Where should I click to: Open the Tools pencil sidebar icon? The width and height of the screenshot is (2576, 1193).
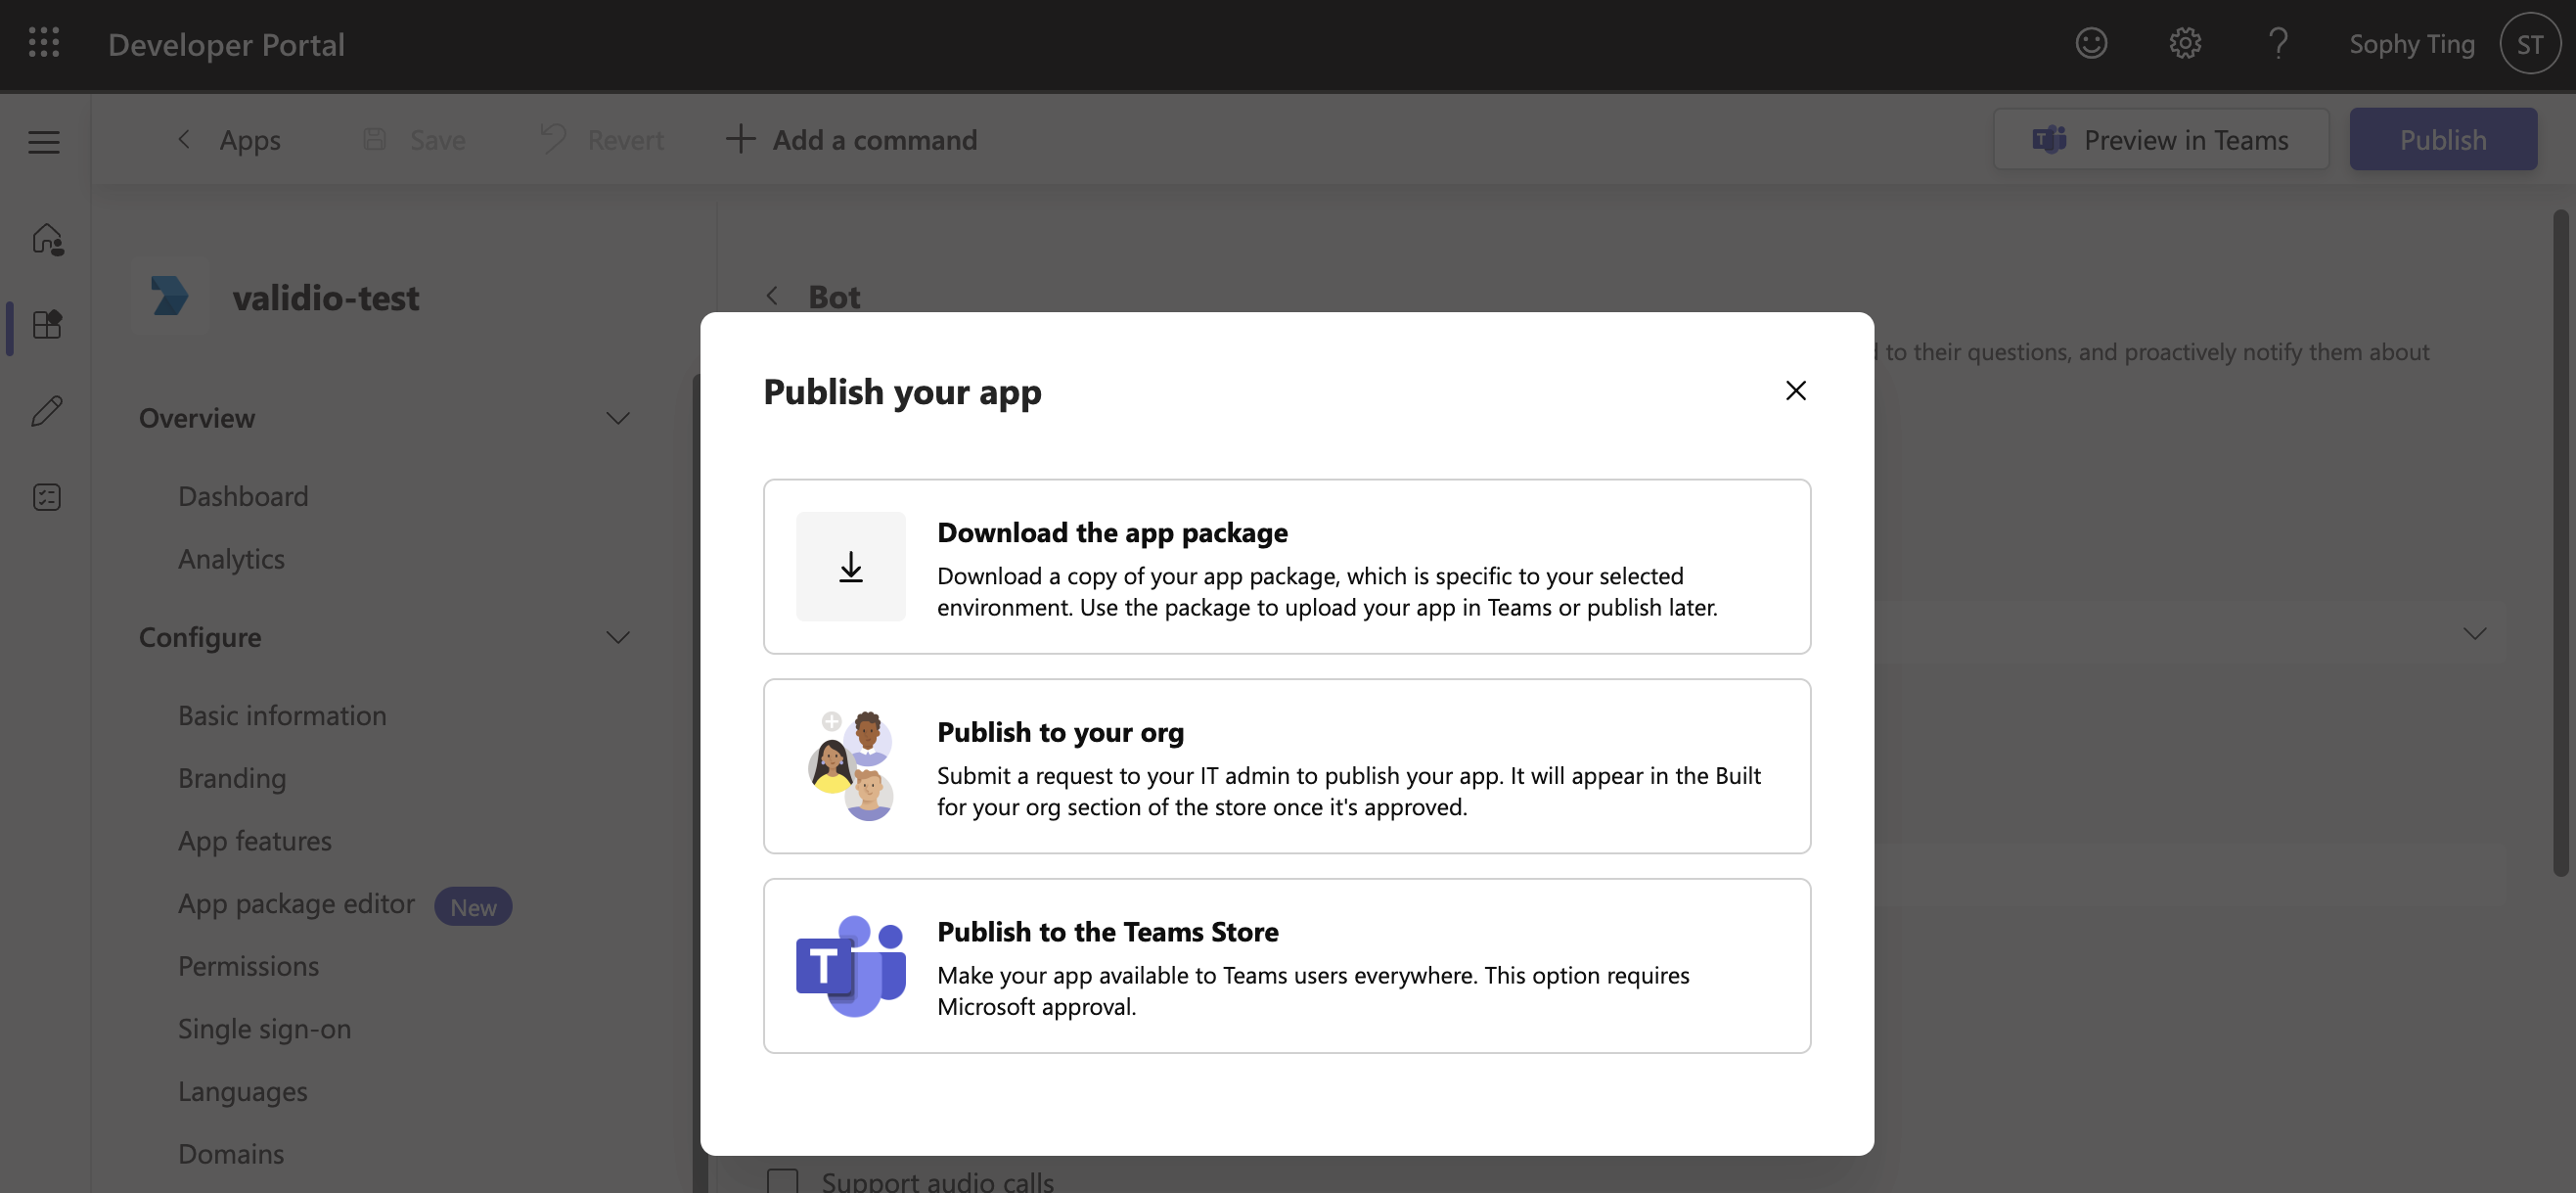(47, 410)
